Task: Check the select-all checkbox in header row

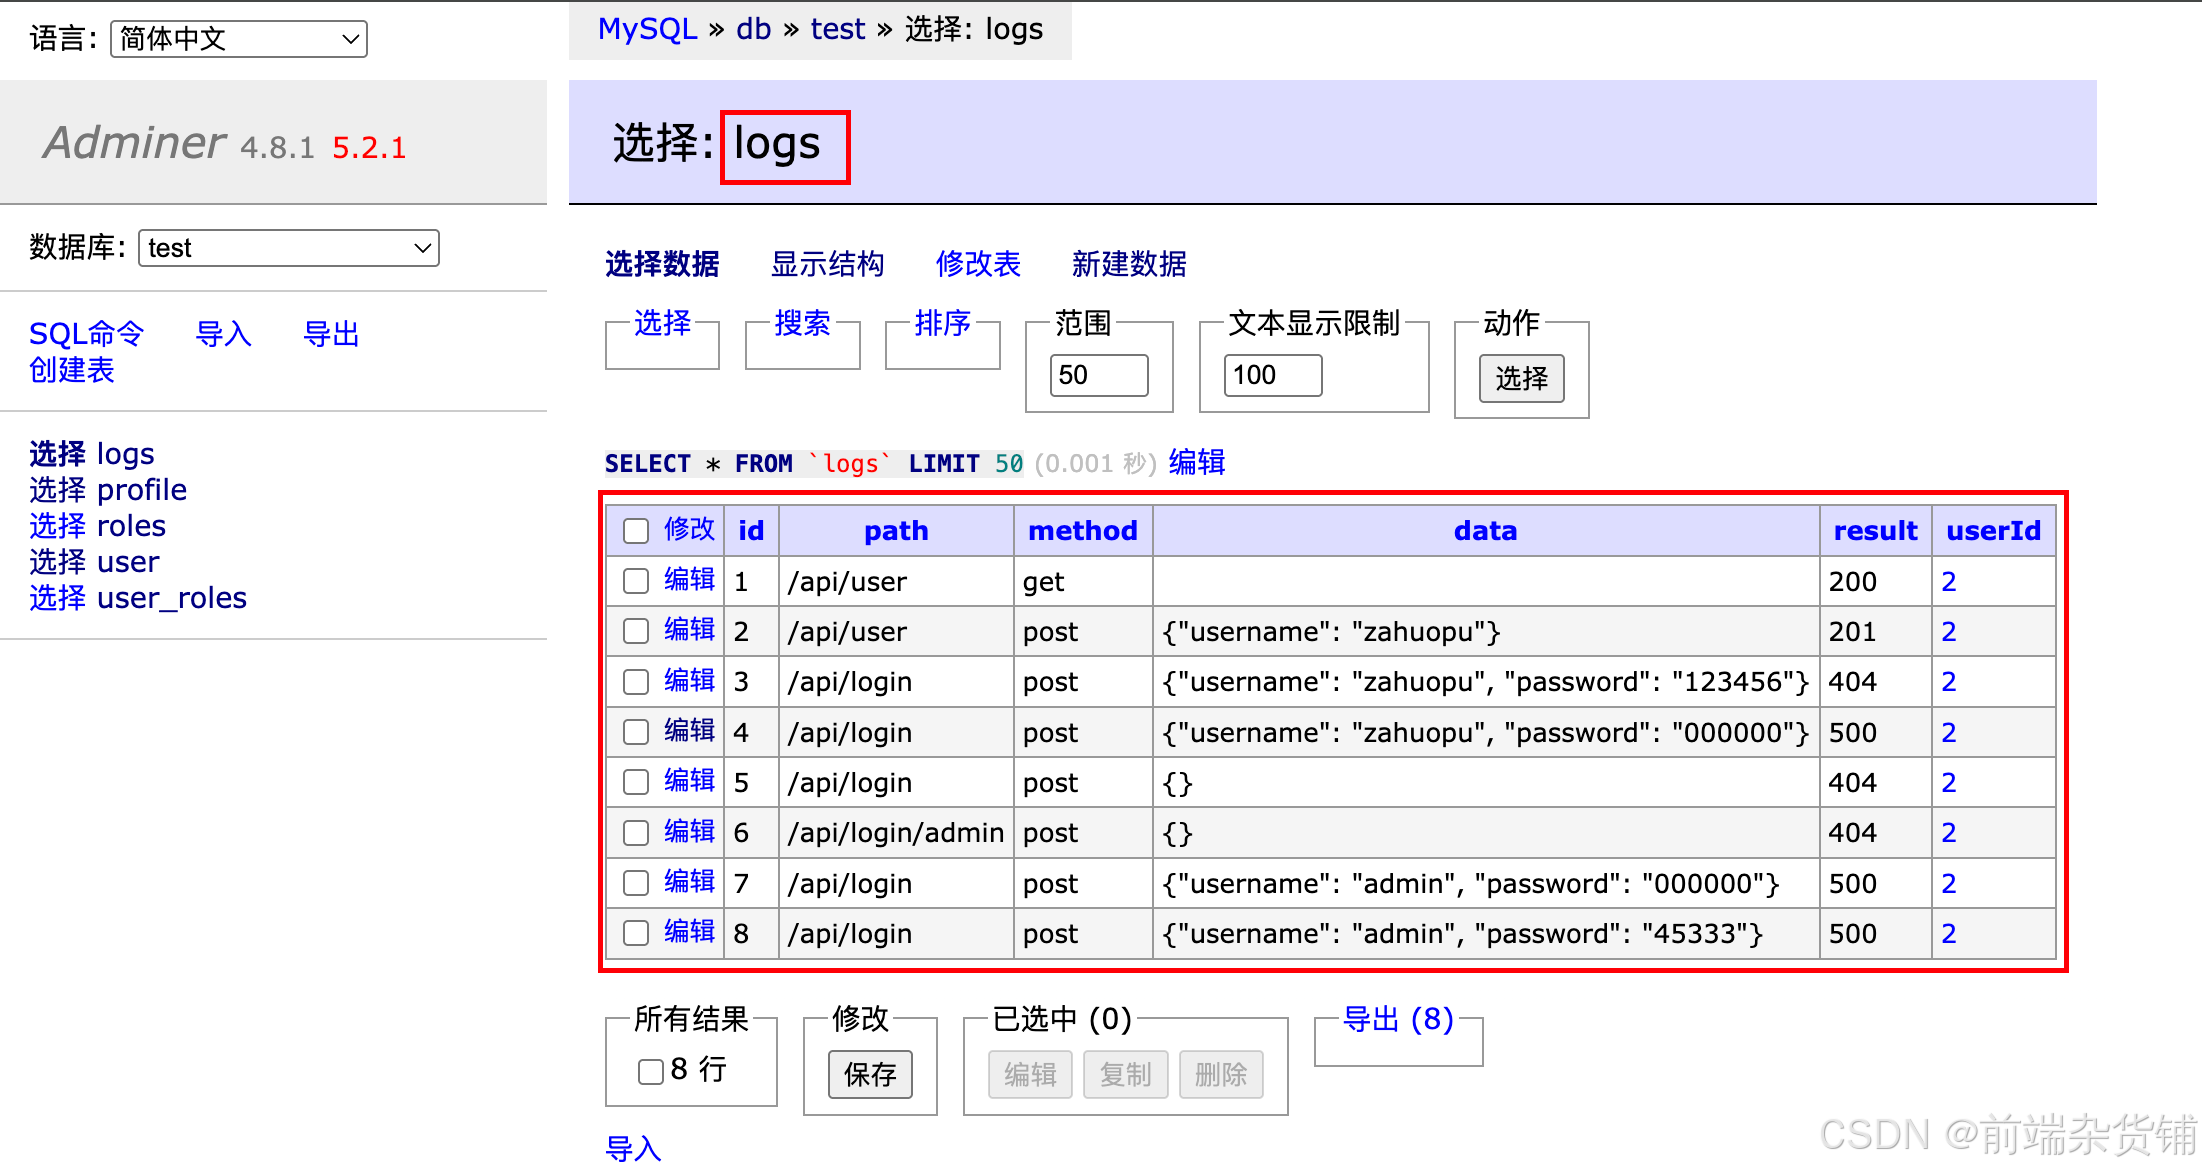Action: tap(636, 531)
